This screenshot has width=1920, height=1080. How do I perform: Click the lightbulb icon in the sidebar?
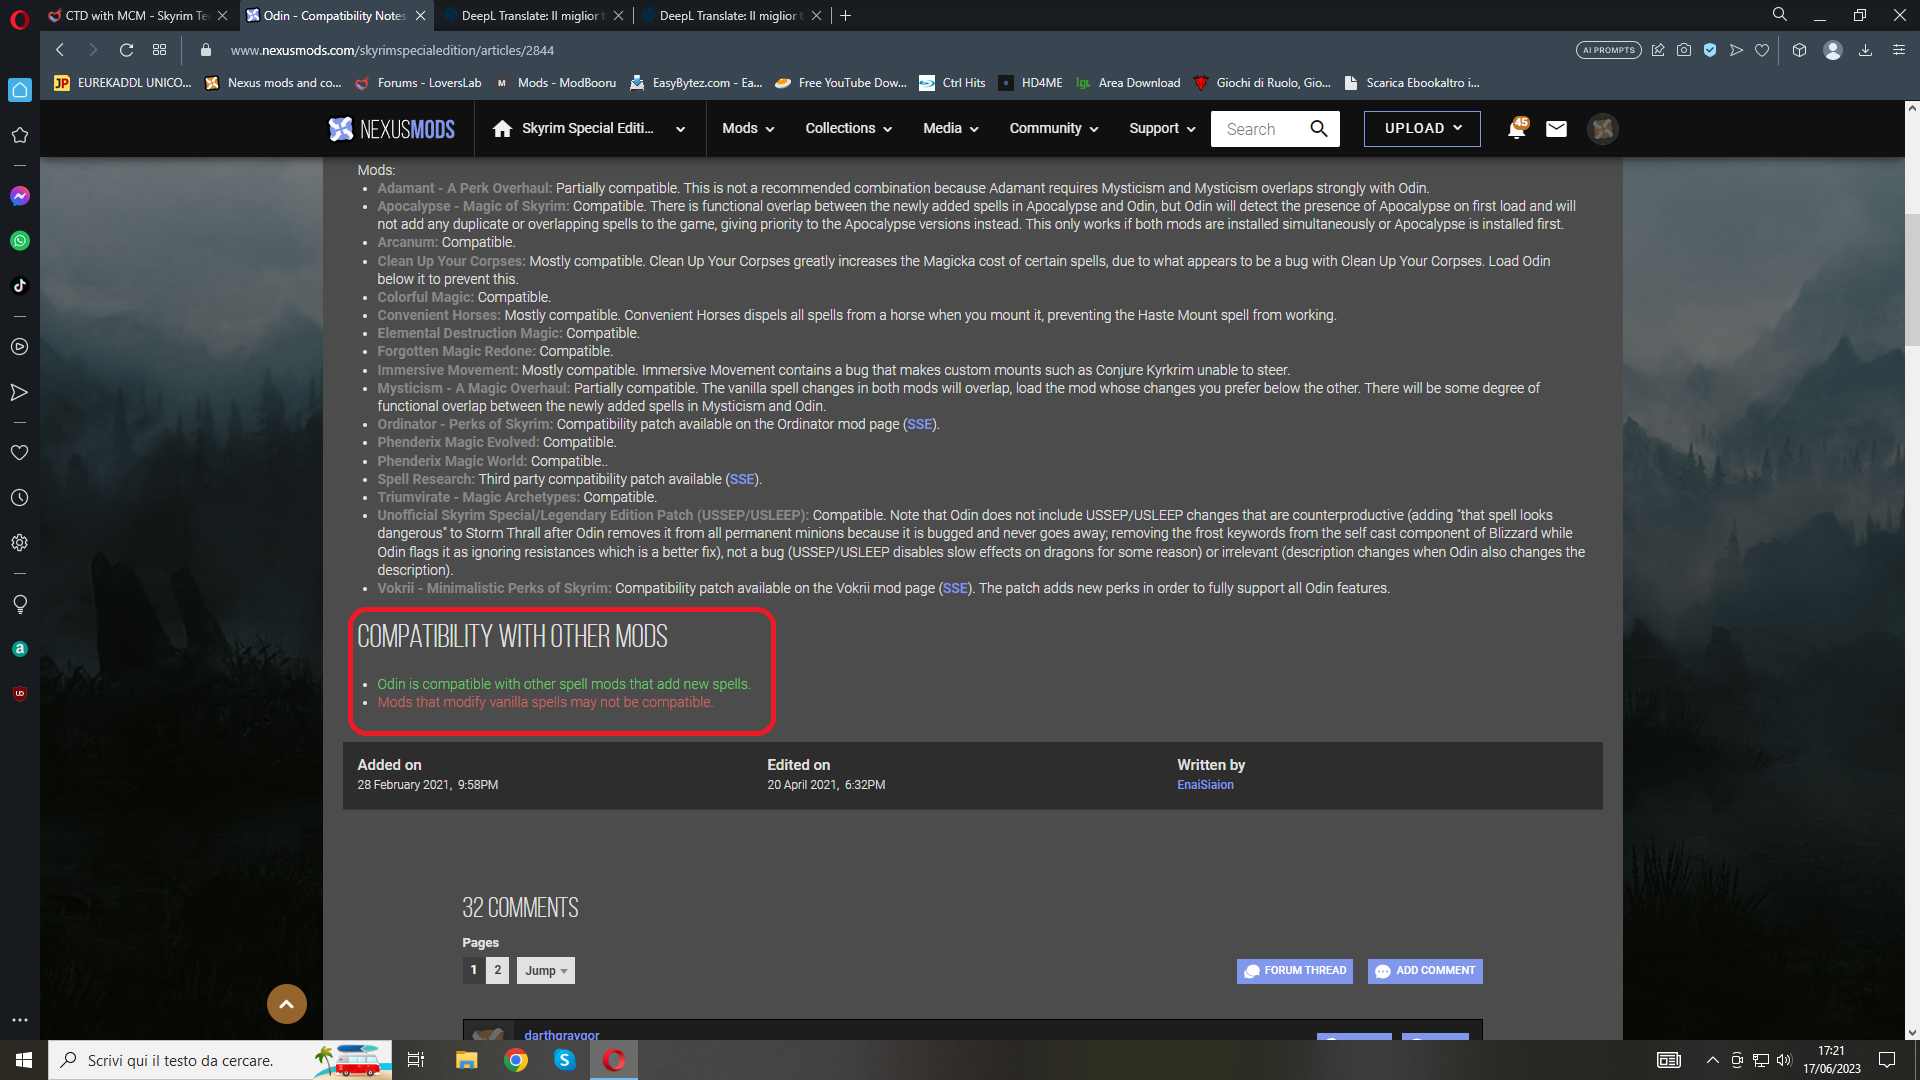(20, 604)
